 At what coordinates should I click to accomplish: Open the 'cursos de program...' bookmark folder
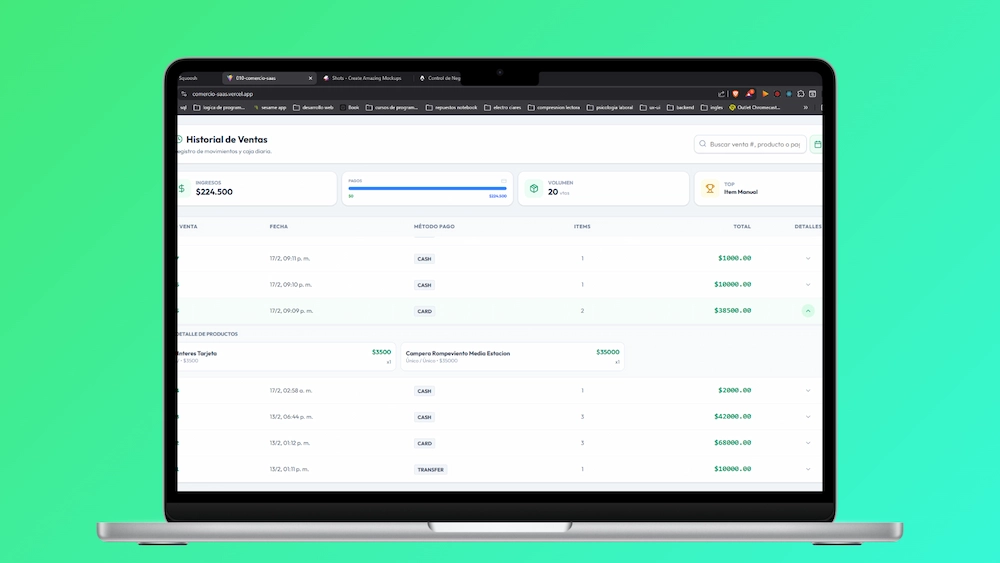pos(392,107)
